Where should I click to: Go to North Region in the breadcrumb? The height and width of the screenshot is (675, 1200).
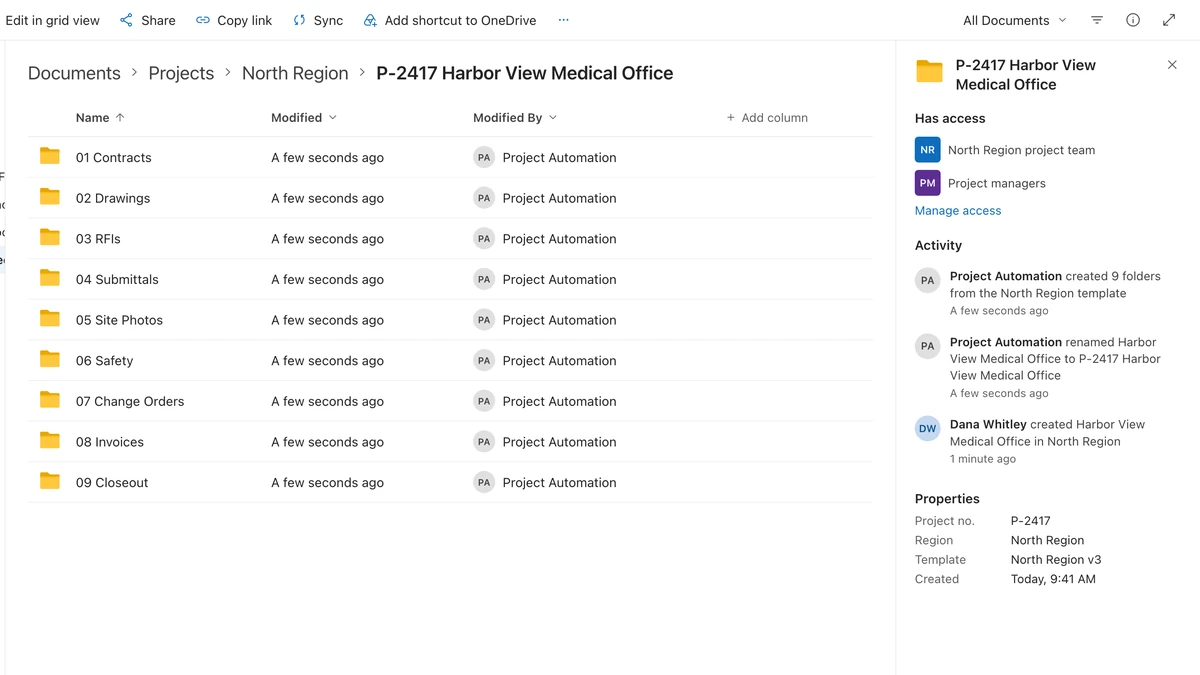(x=295, y=73)
